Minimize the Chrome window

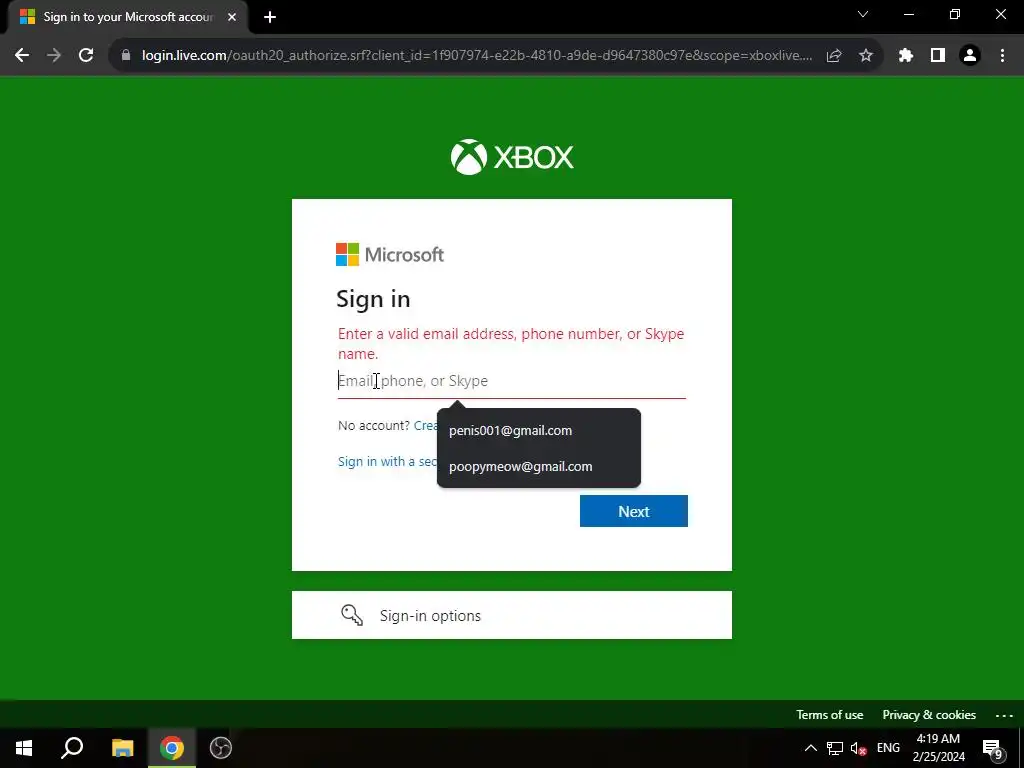908,14
